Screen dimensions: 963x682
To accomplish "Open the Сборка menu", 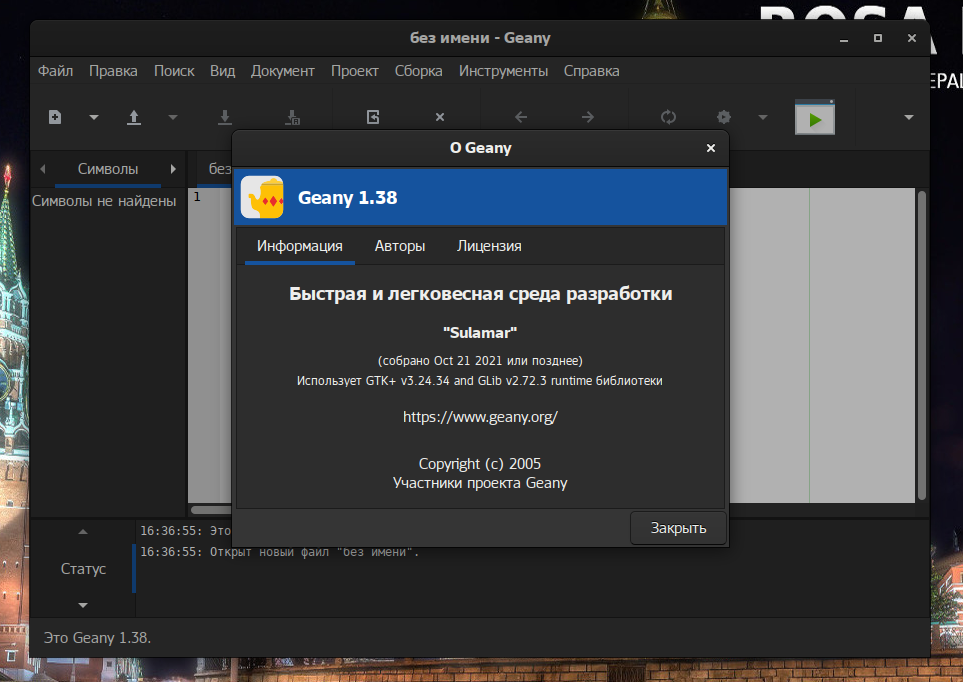I will 418,71.
